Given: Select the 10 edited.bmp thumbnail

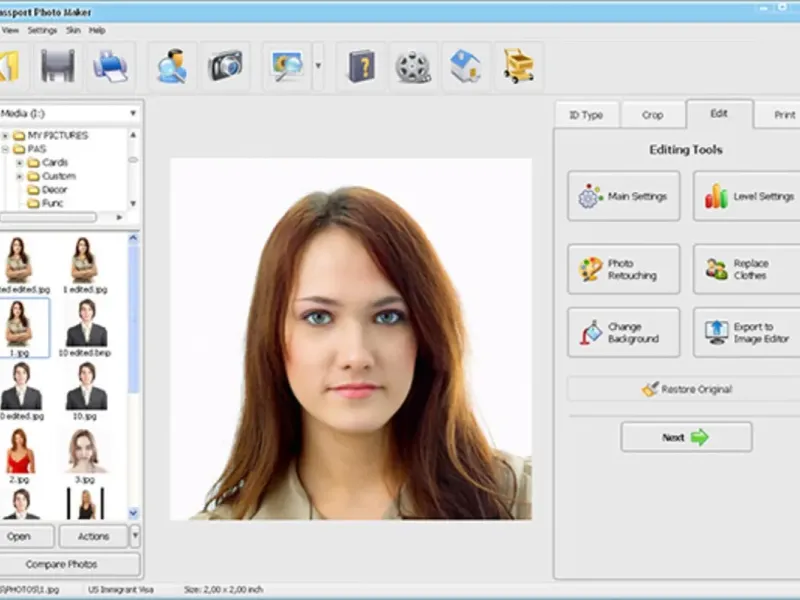Looking at the screenshot, I should 86,326.
